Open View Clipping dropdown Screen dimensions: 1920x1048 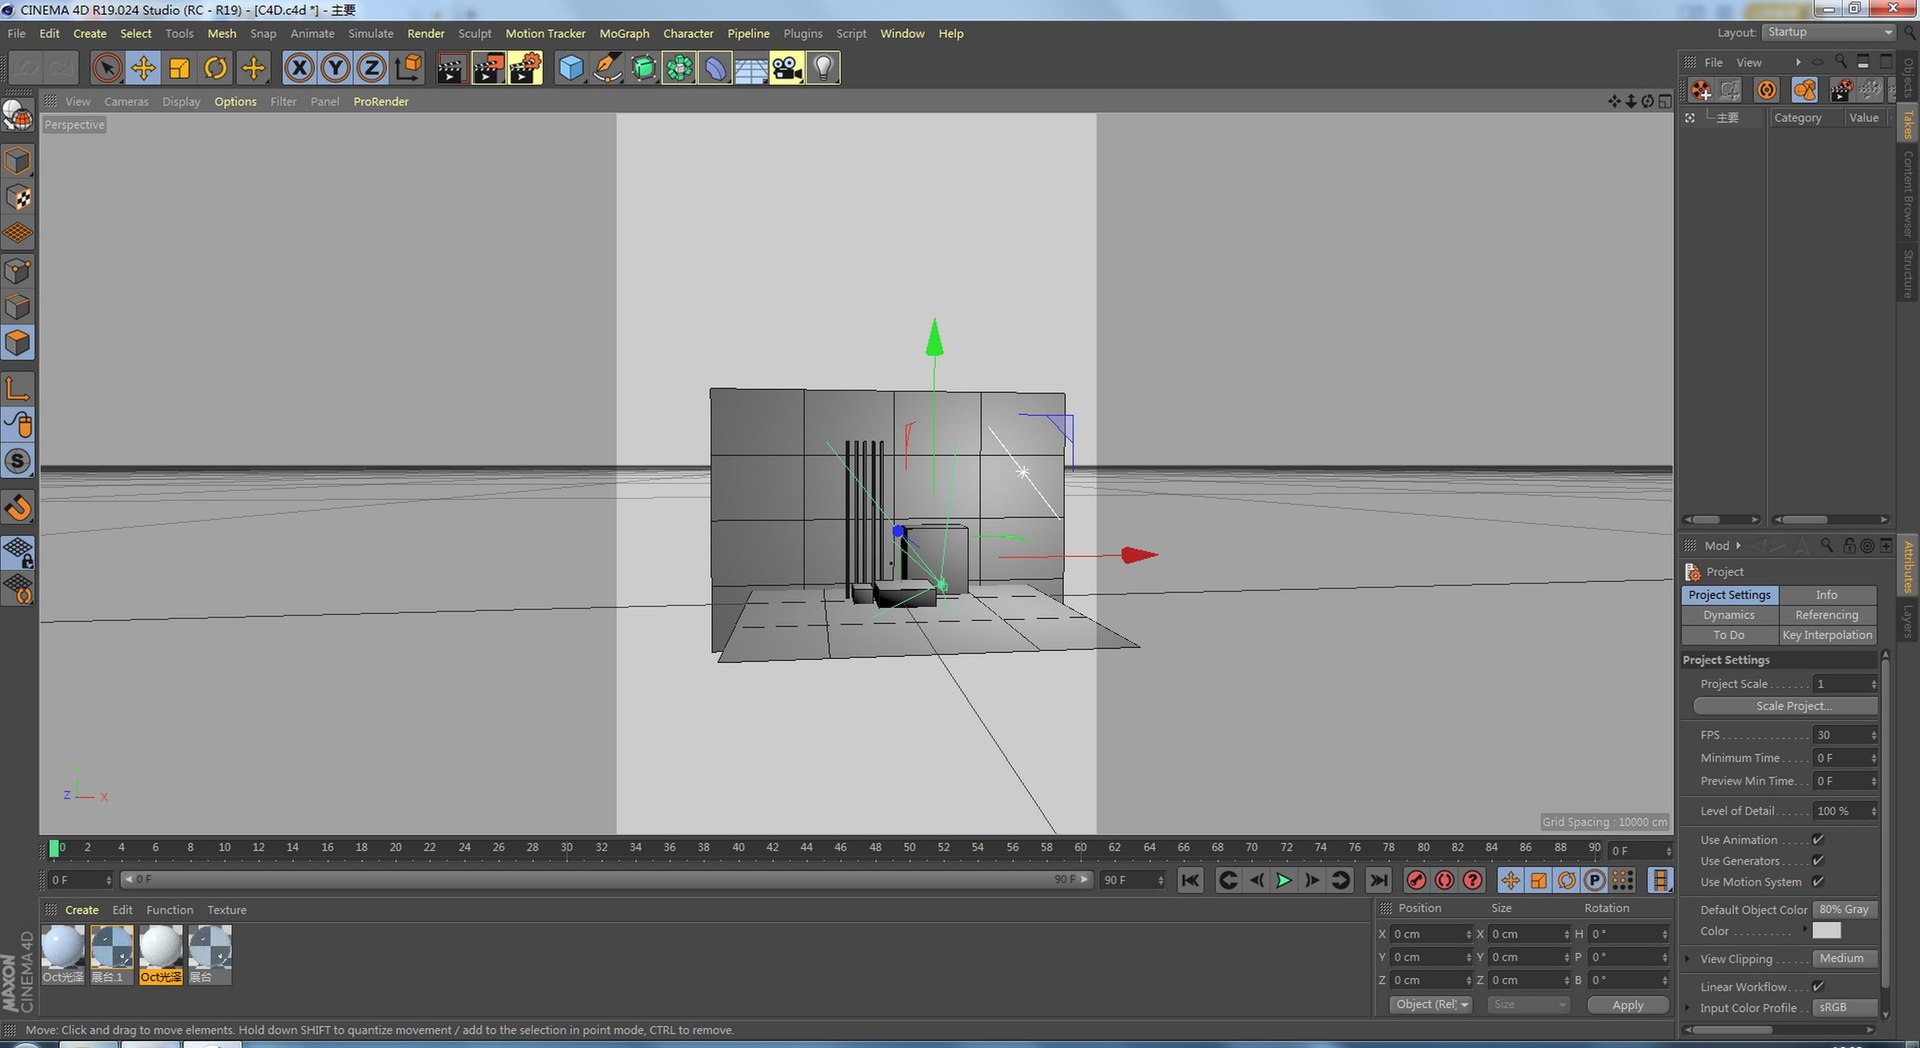[x=1846, y=959]
